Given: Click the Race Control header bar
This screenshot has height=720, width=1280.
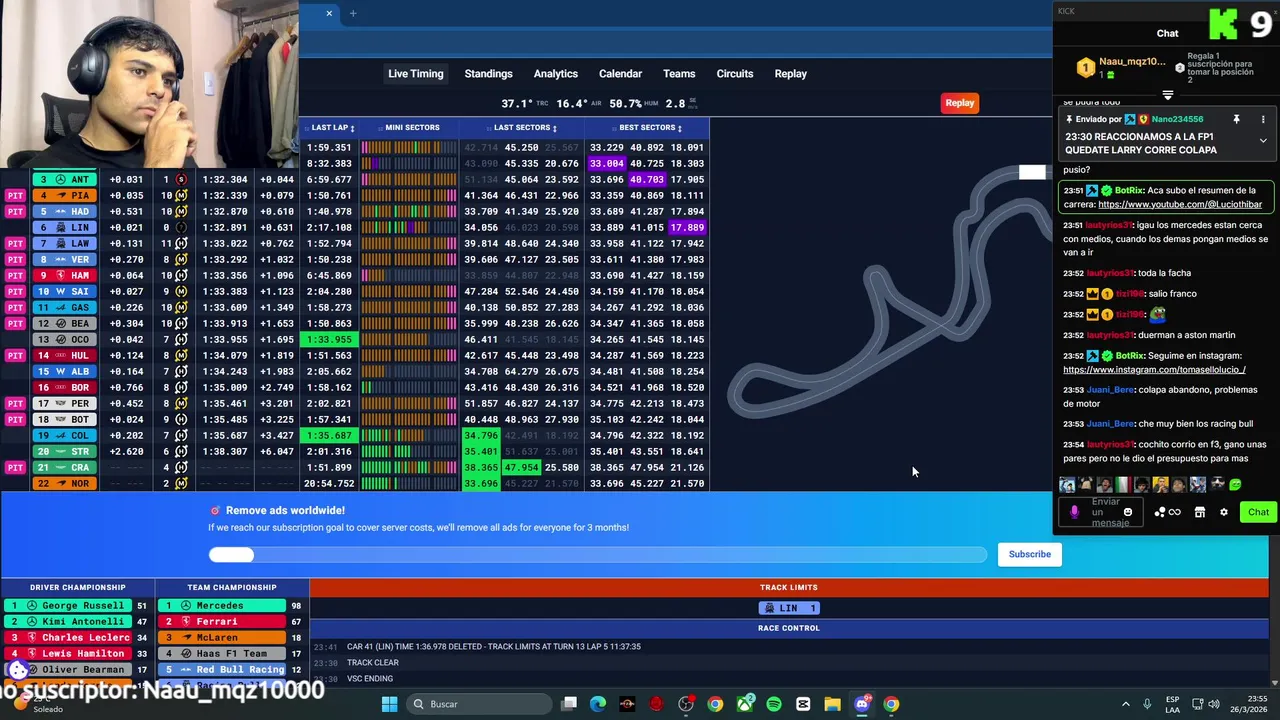Looking at the screenshot, I should point(789,628).
